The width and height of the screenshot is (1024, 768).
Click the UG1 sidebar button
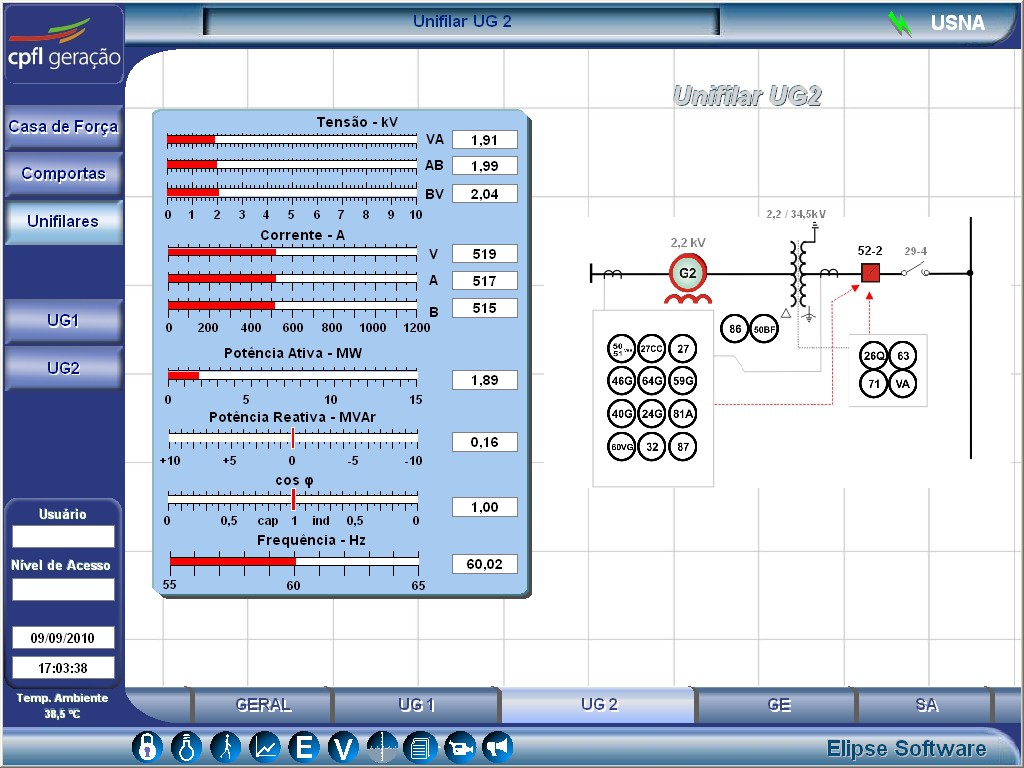pos(63,321)
